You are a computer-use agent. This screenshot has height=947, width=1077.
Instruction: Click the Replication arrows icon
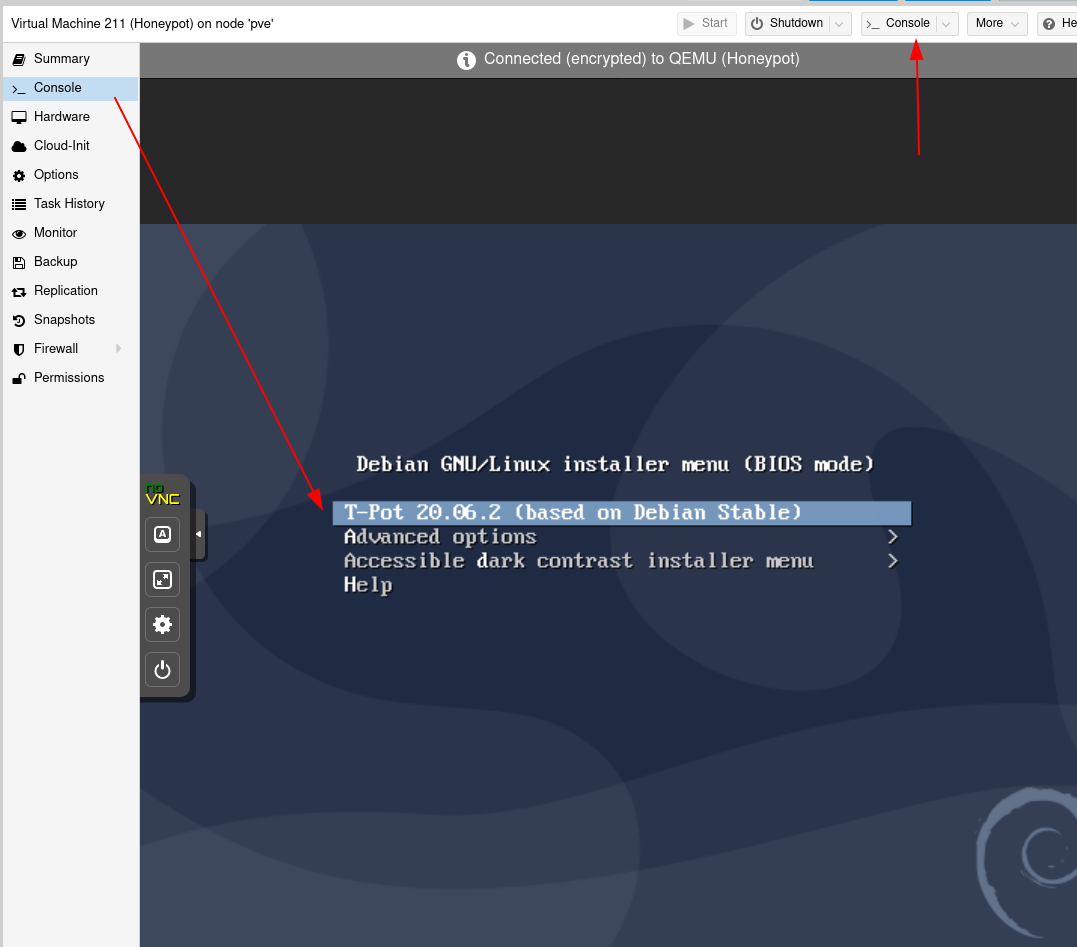coord(19,292)
